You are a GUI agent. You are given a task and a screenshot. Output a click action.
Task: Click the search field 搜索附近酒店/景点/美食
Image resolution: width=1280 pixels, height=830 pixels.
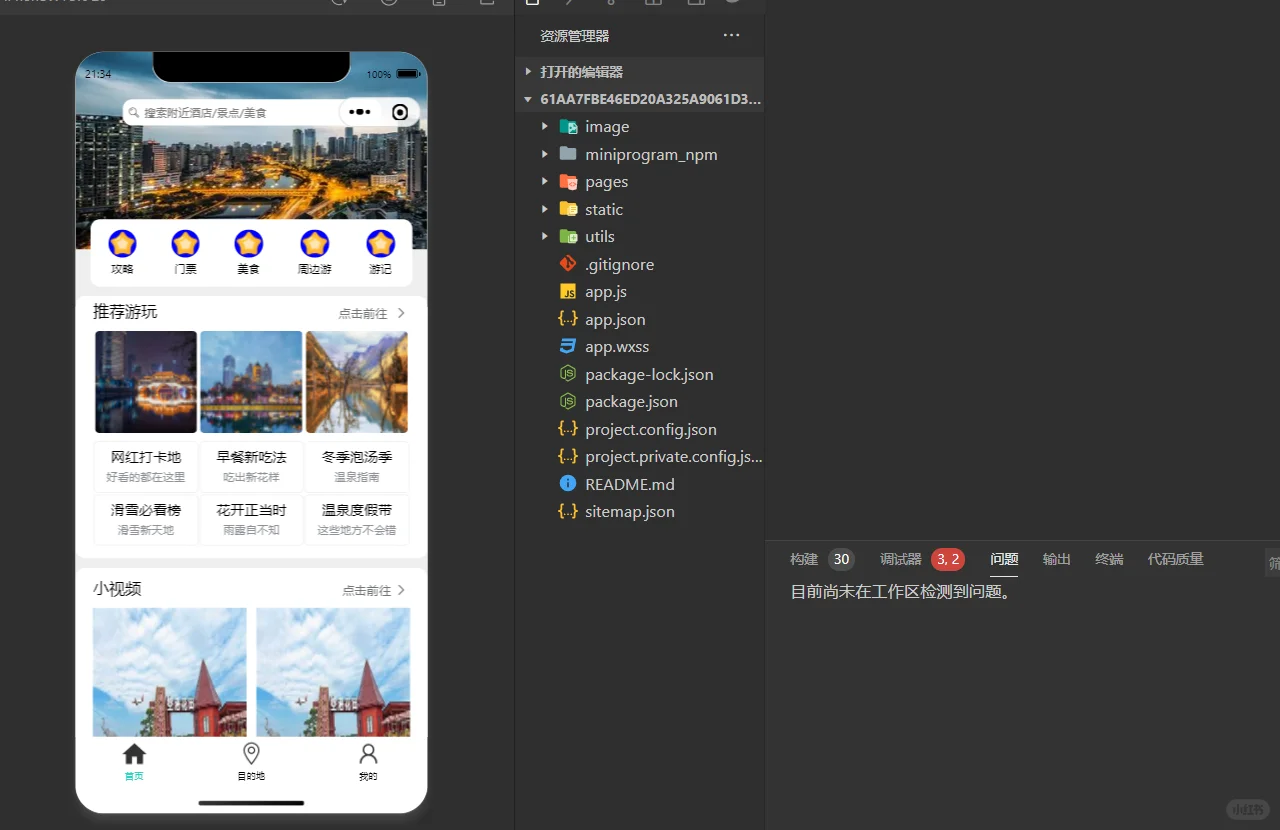click(230, 113)
